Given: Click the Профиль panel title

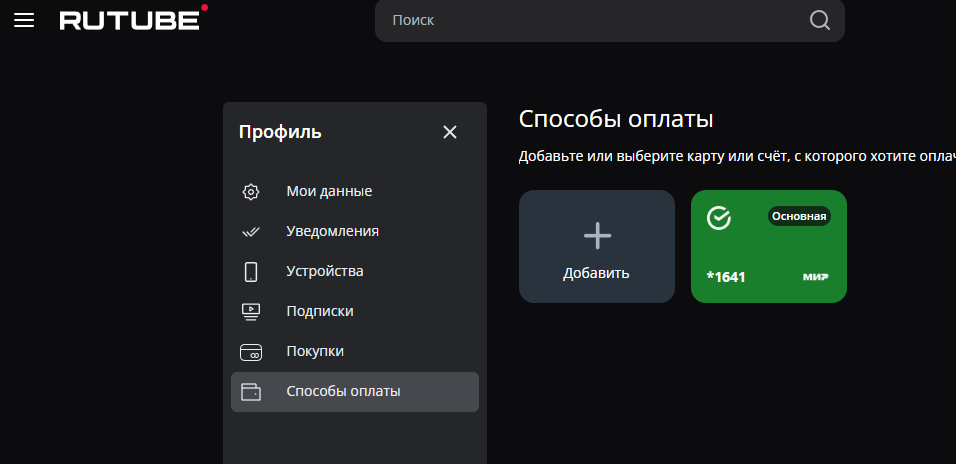Looking at the screenshot, I should coord(280,132).
